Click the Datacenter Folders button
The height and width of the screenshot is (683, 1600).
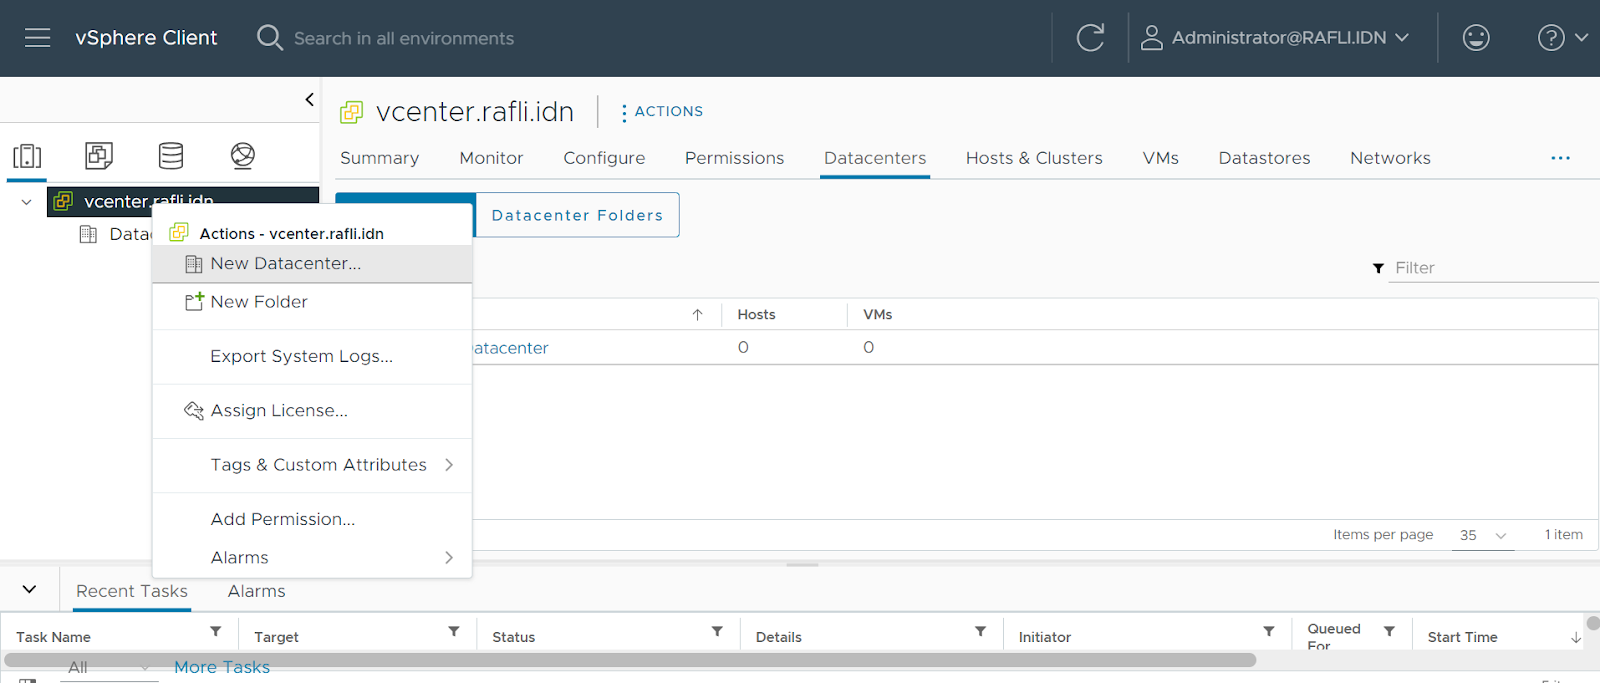click(x=577, y=215)
